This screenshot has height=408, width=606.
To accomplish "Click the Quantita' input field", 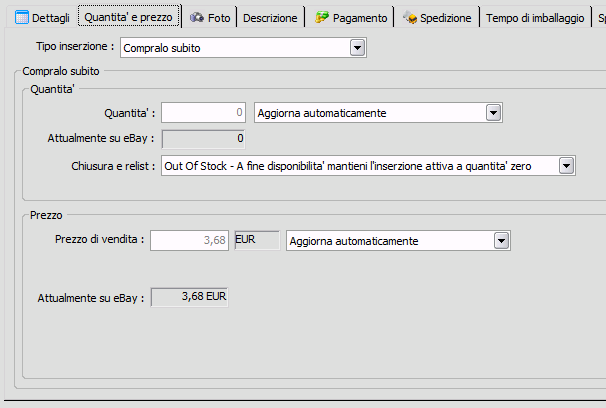I will [203, 112].
